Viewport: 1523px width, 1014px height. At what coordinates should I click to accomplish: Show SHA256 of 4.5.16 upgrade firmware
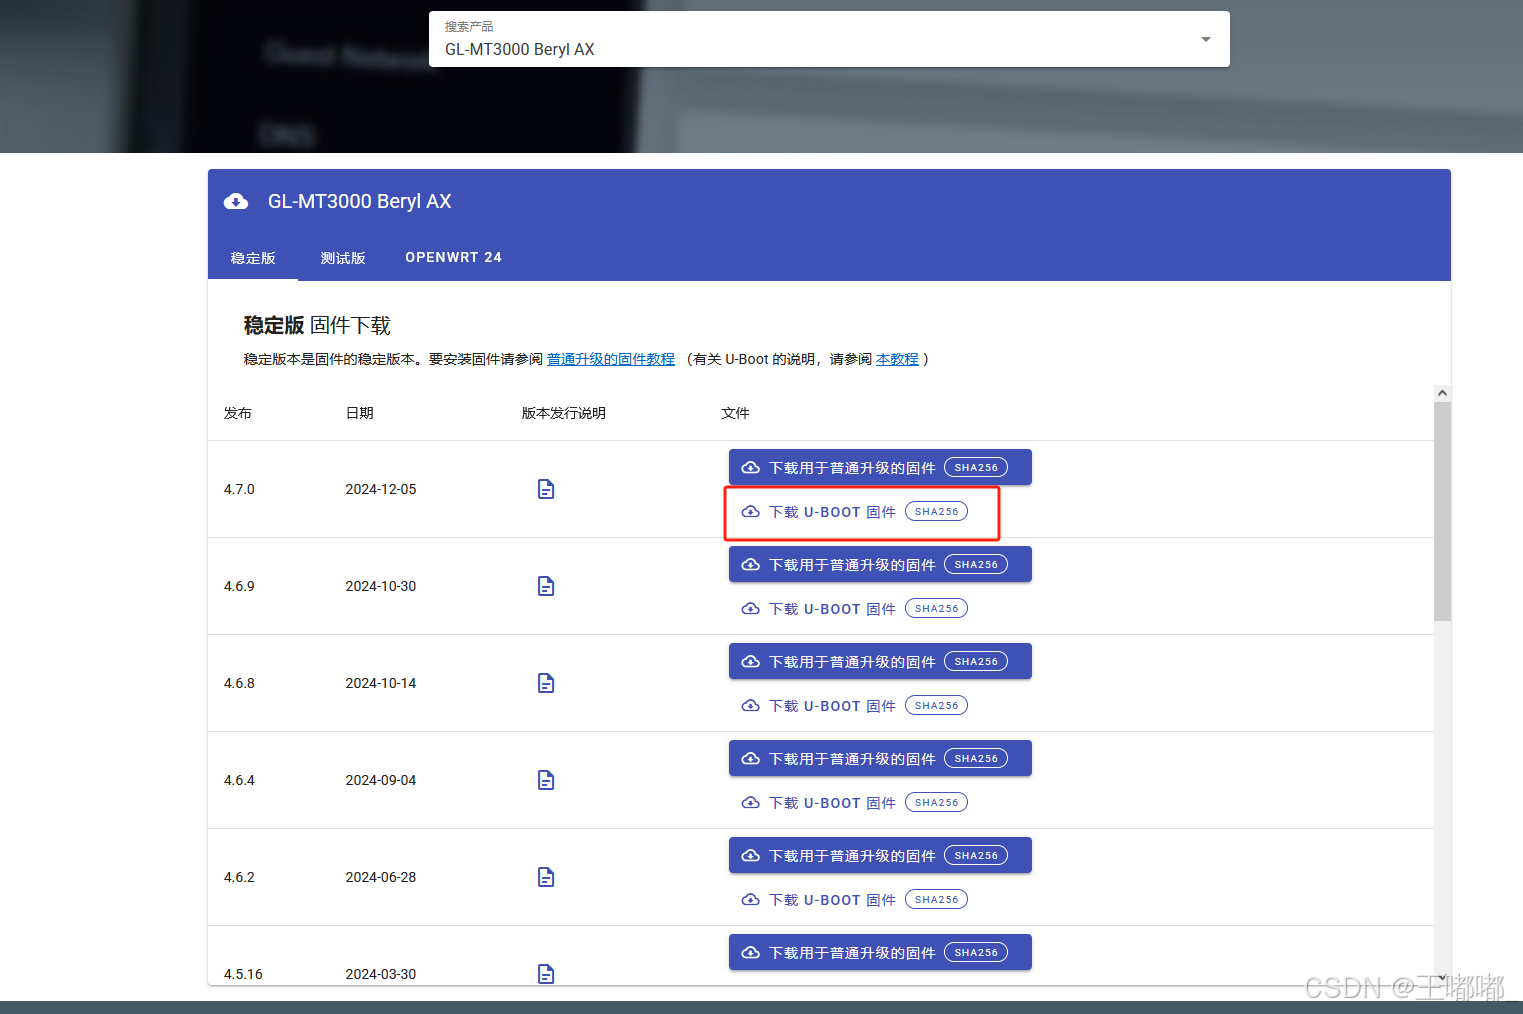(x=976, y=952)
